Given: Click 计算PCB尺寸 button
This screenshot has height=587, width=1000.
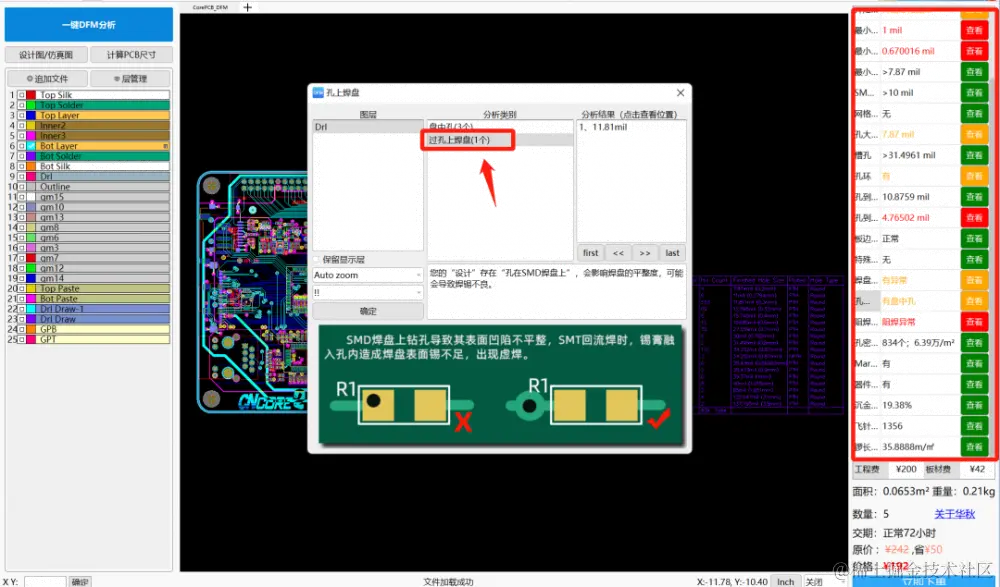Looking at the screenshot, I should coord(131,55).
